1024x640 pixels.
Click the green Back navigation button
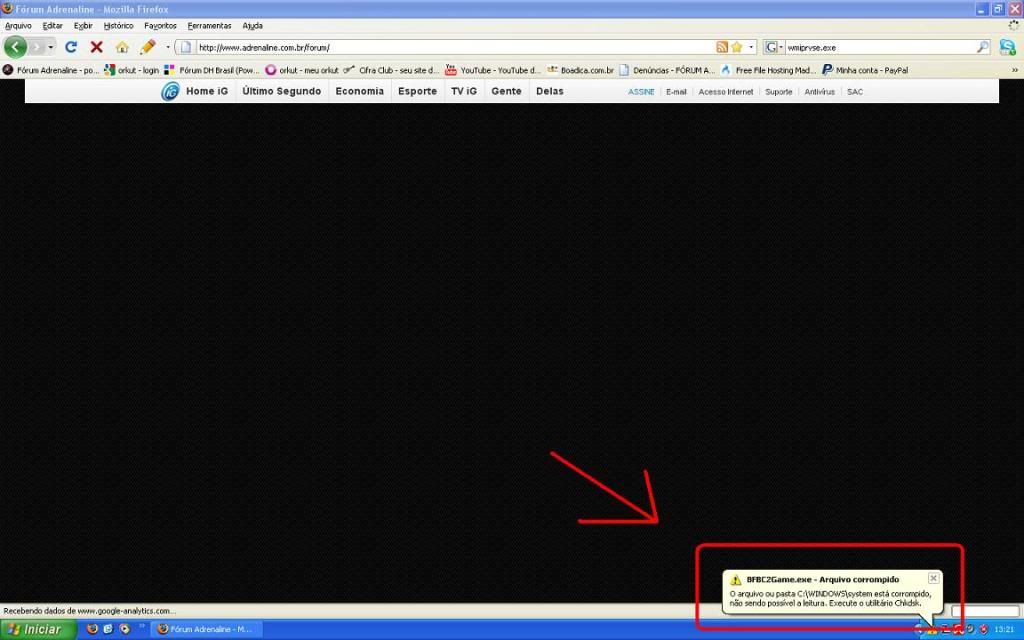coord(15,47)
